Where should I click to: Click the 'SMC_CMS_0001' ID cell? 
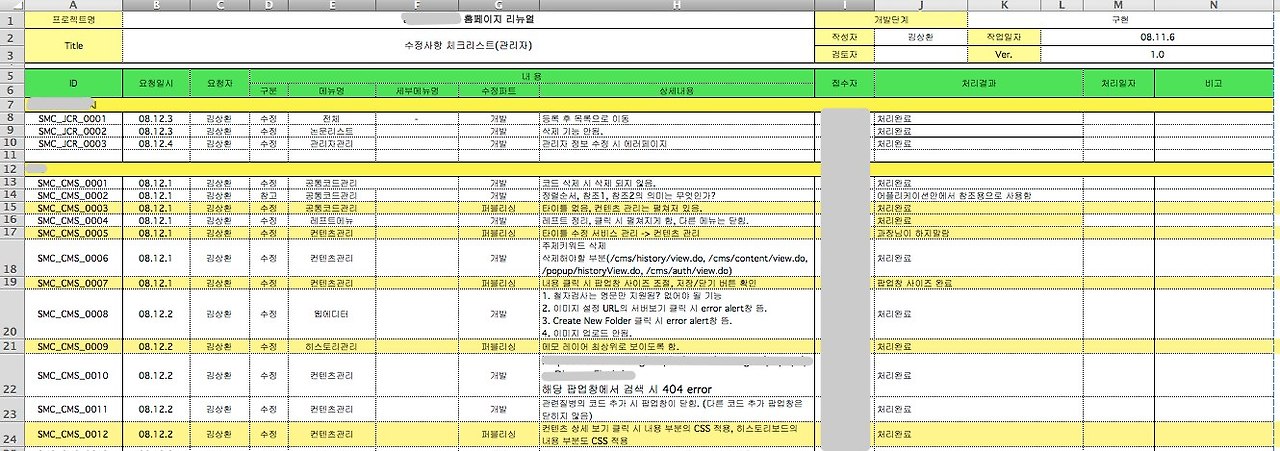coord(73,183)
